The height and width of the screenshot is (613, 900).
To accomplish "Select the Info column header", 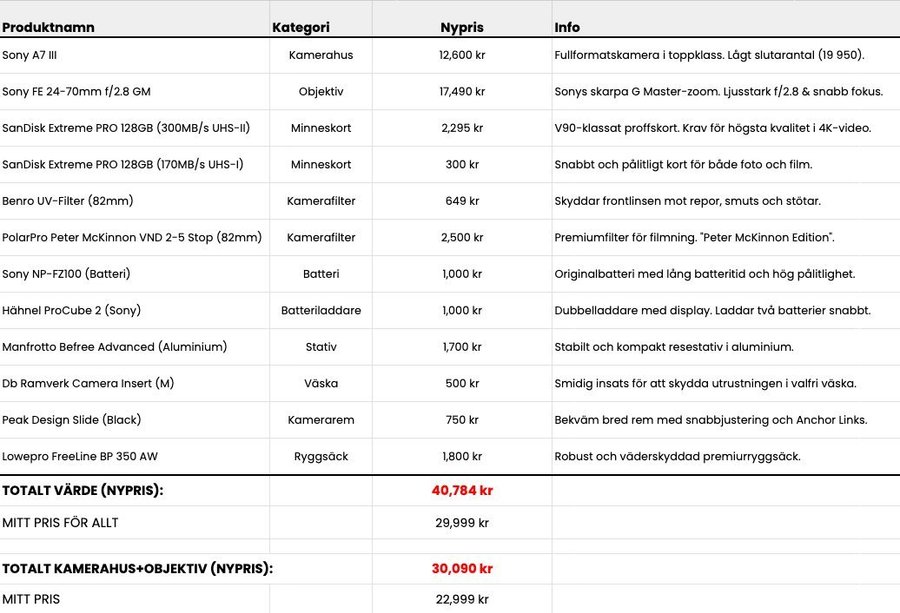I will click(x=567, y=27).
